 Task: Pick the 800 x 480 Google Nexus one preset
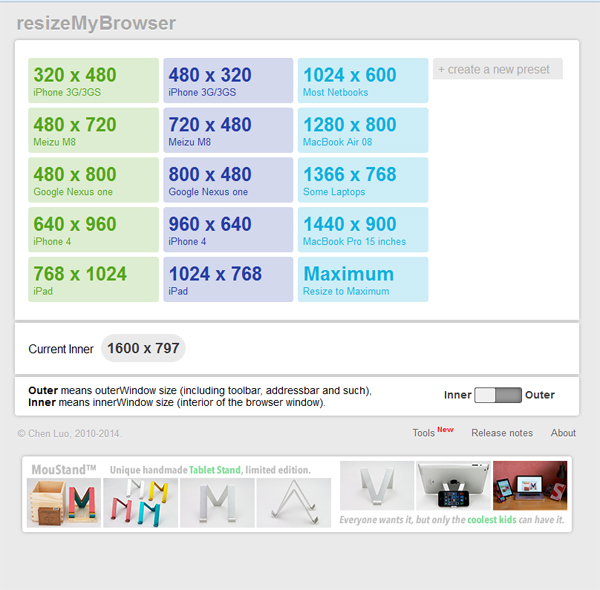(x=228, y=180)
